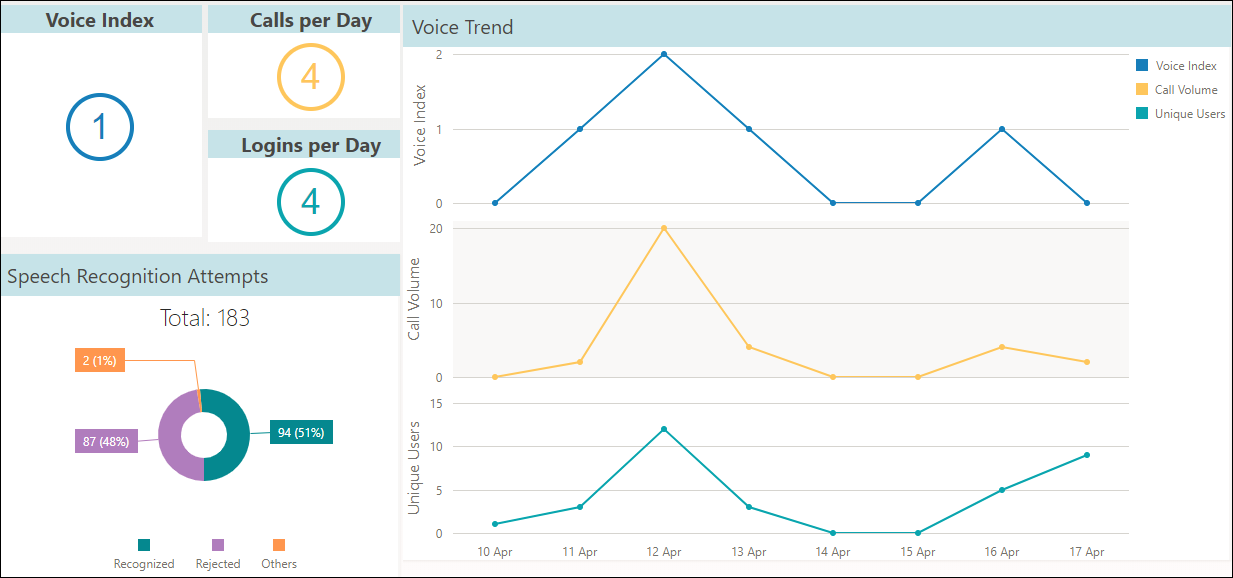Image resolution: width=1233 pixels, height=578 pixels.
Task: Select the 2 (1%) others label
Action: 100,360
